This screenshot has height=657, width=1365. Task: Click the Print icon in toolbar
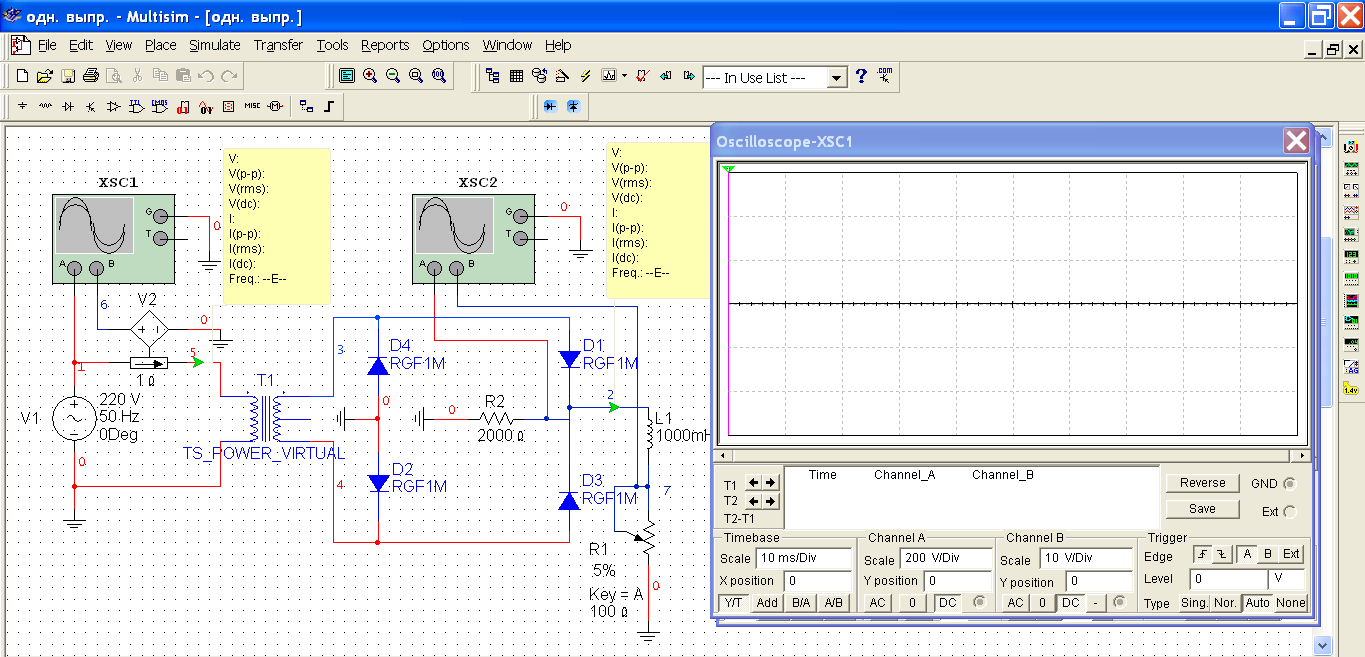(x=91, y=76)
